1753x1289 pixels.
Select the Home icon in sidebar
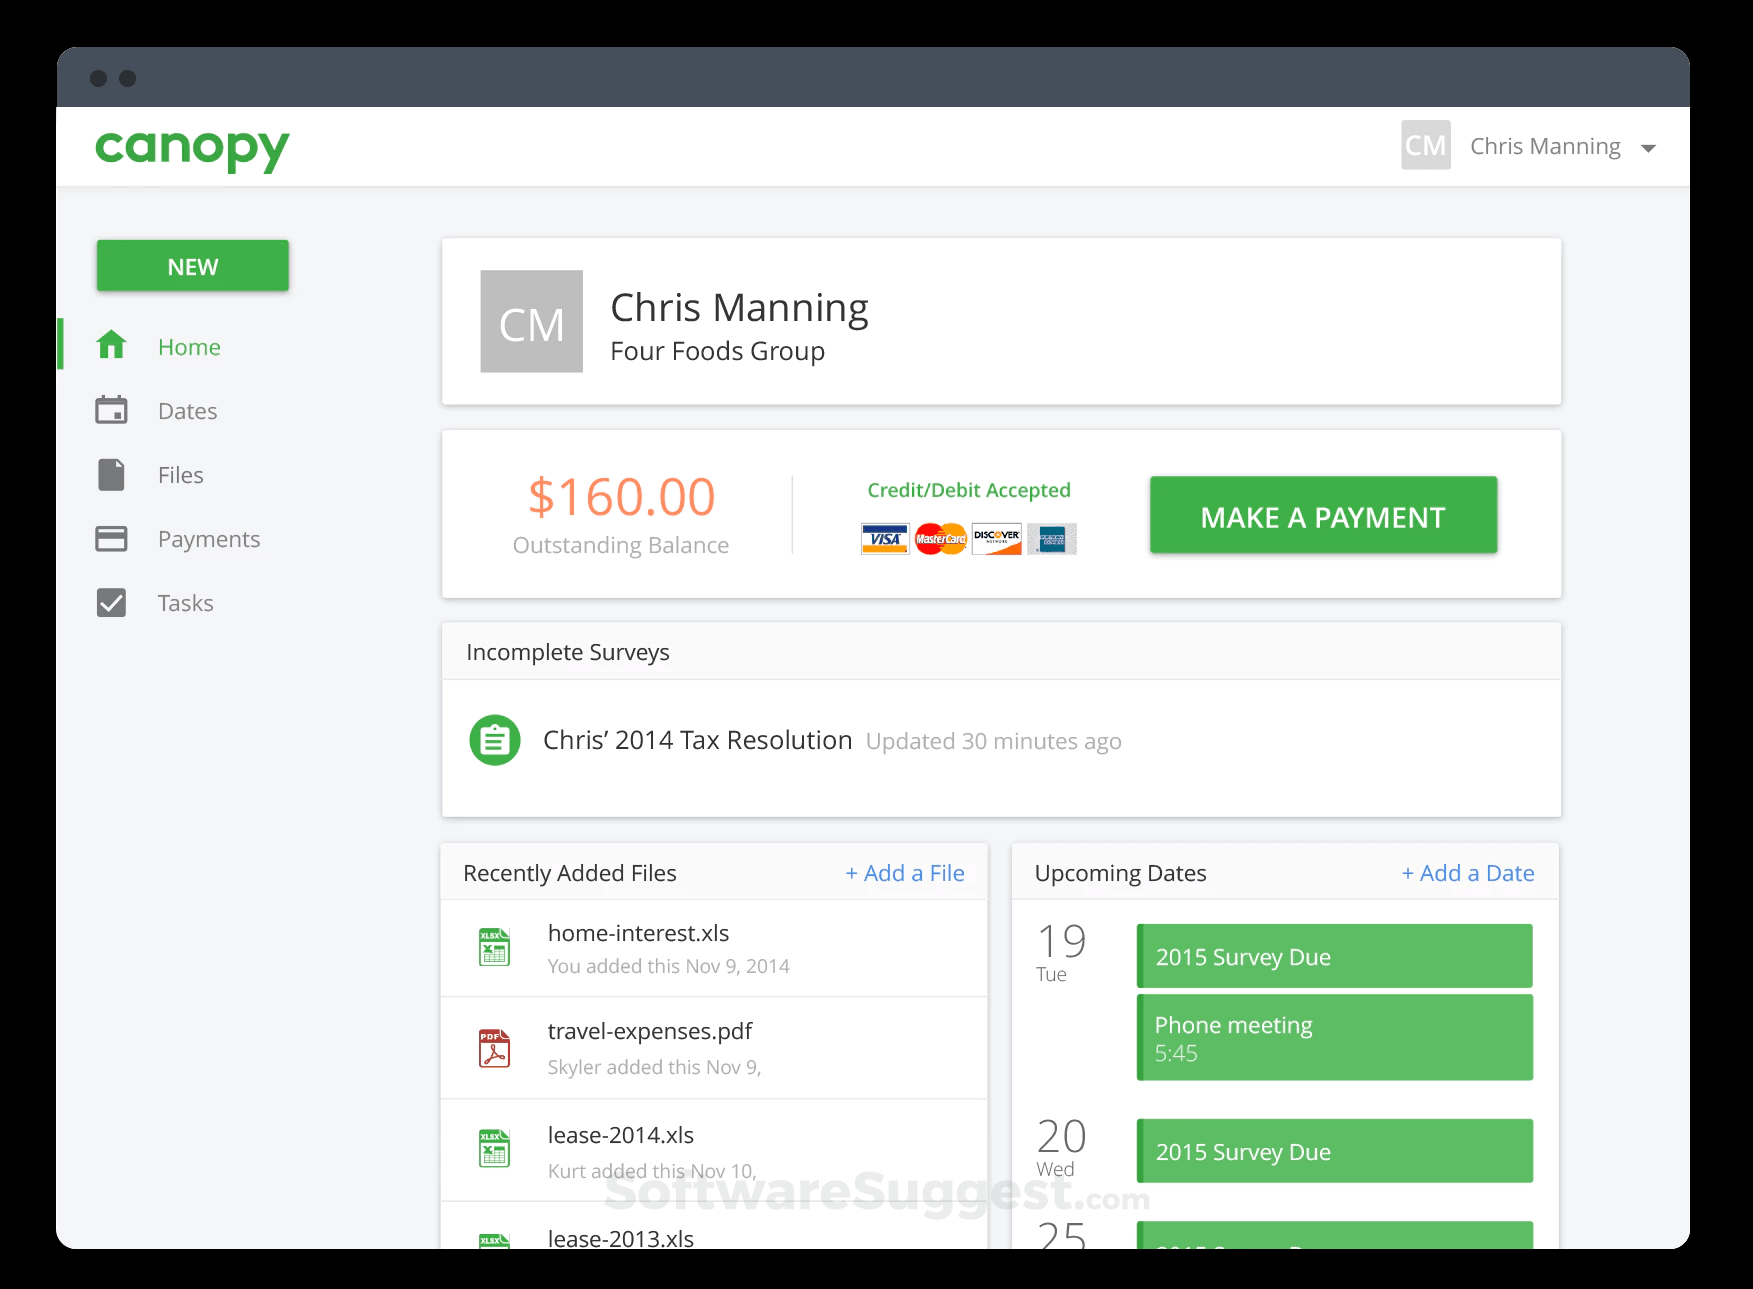111,345
